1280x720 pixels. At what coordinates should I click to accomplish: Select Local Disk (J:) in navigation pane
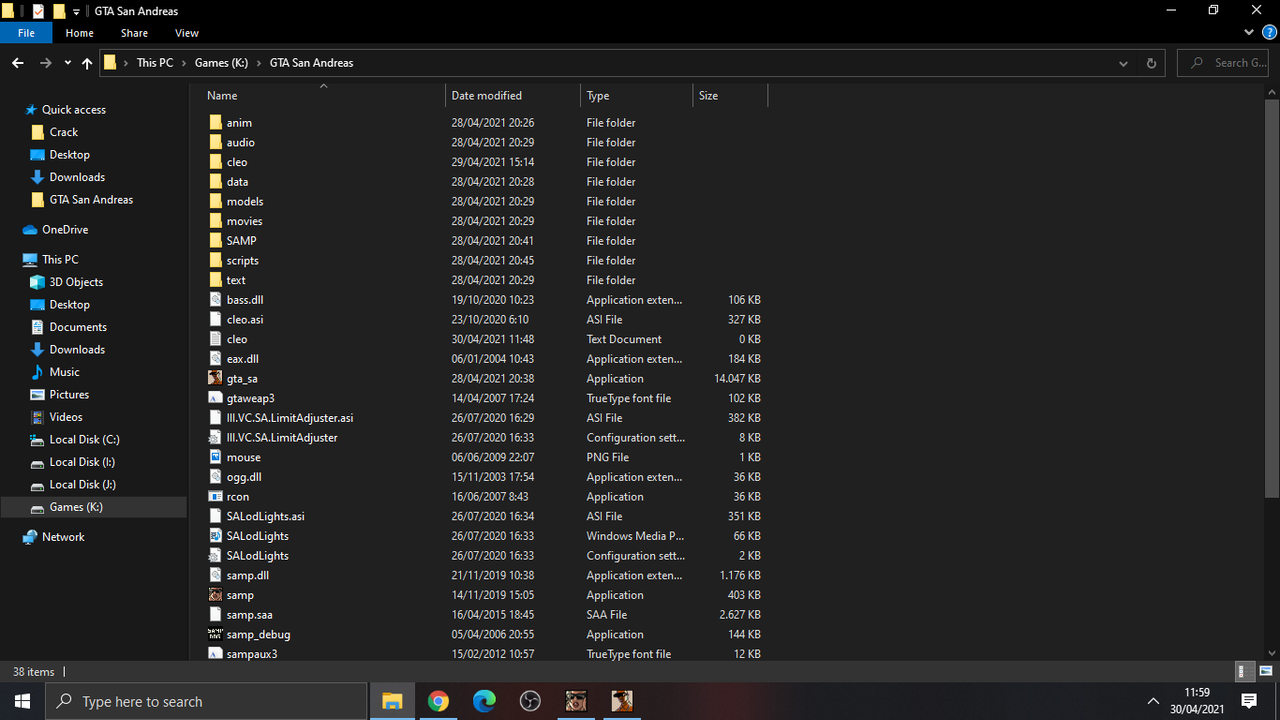tap(83, 484)
